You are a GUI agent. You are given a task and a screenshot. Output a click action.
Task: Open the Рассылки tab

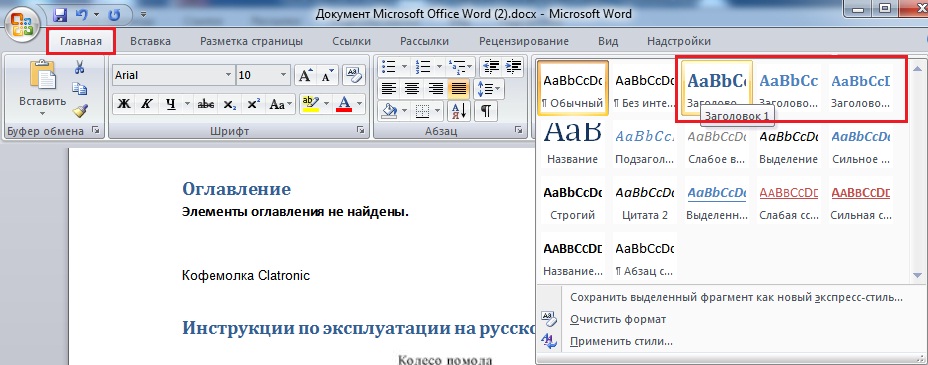click(x=424, y=41)
